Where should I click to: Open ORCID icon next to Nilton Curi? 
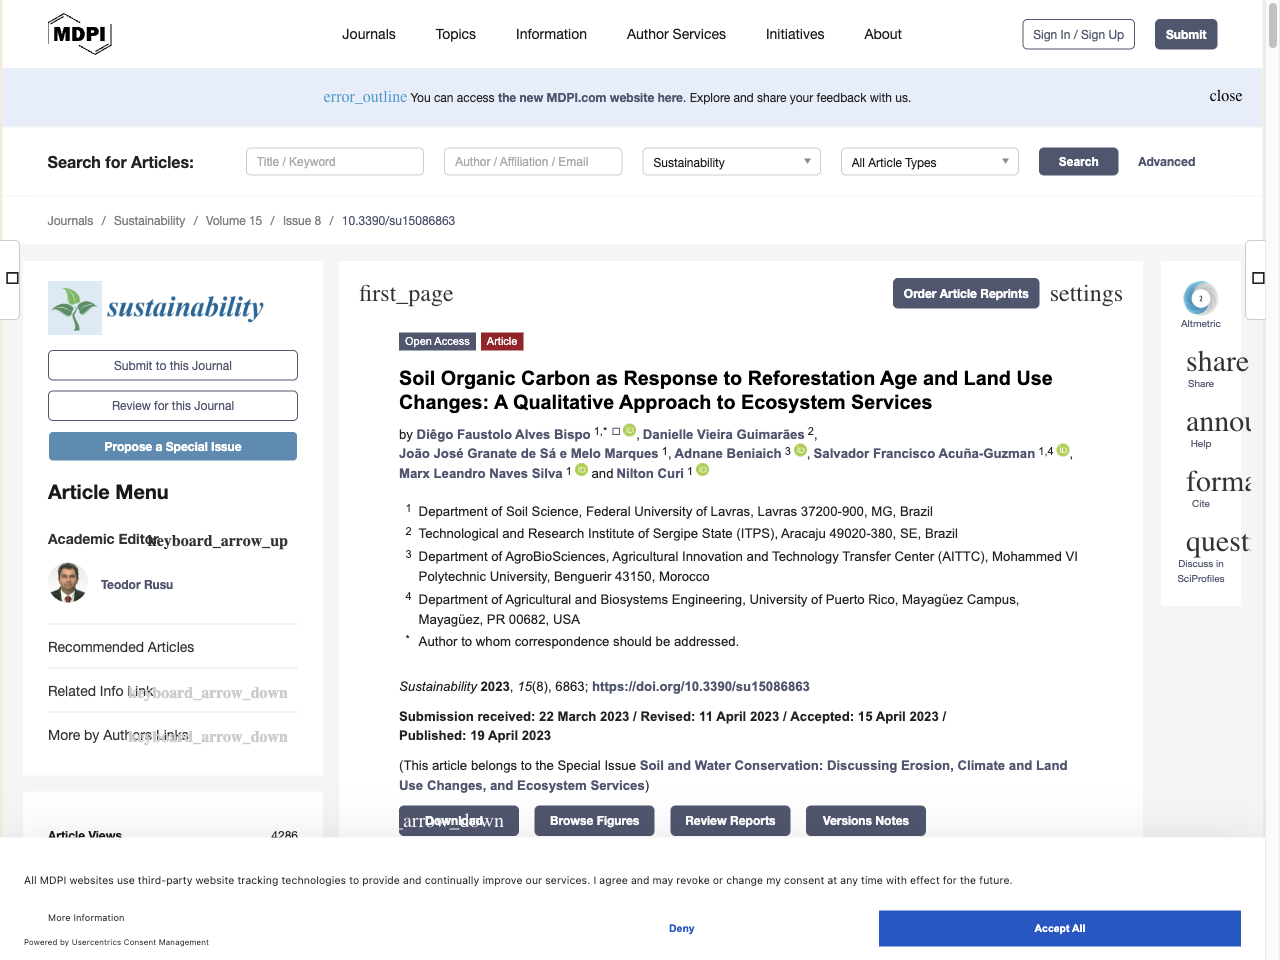point(703,470)
